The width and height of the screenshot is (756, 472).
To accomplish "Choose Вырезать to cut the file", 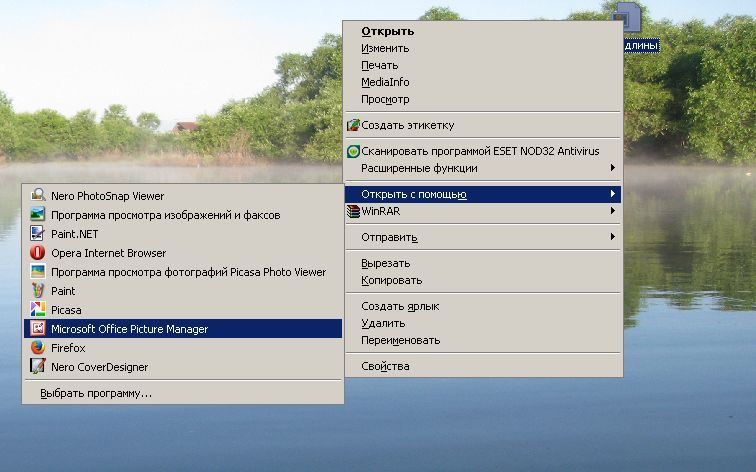I will [x=483, y=263].
